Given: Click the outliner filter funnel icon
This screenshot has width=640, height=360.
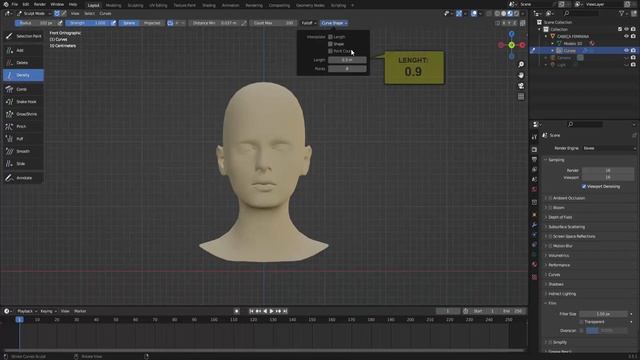Looking at the screenshot, I should coord(622,13).
